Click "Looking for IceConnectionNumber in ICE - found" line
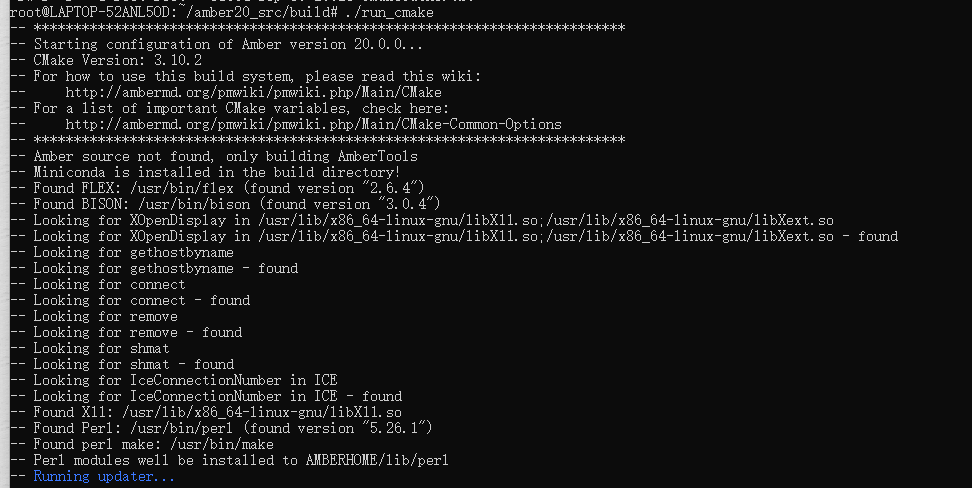 217,396
